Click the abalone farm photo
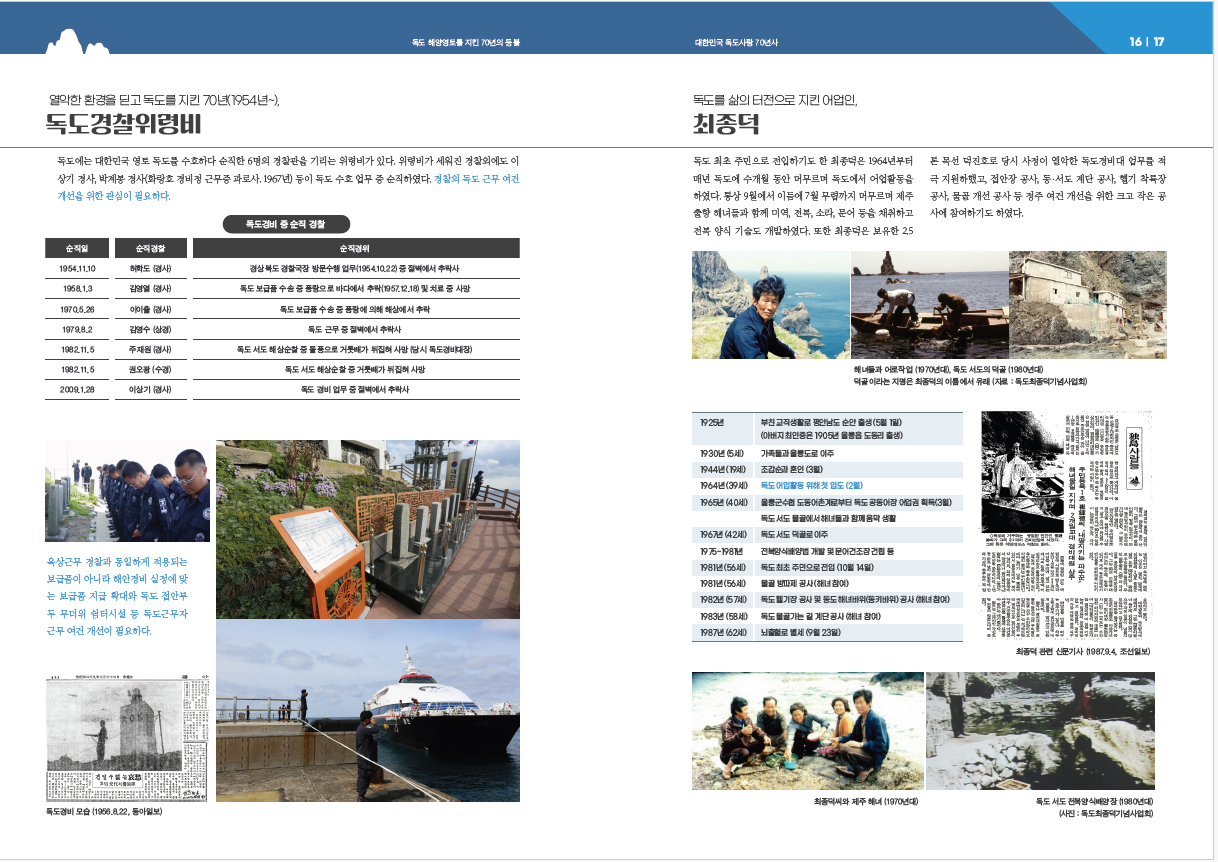 (1040, 733)
